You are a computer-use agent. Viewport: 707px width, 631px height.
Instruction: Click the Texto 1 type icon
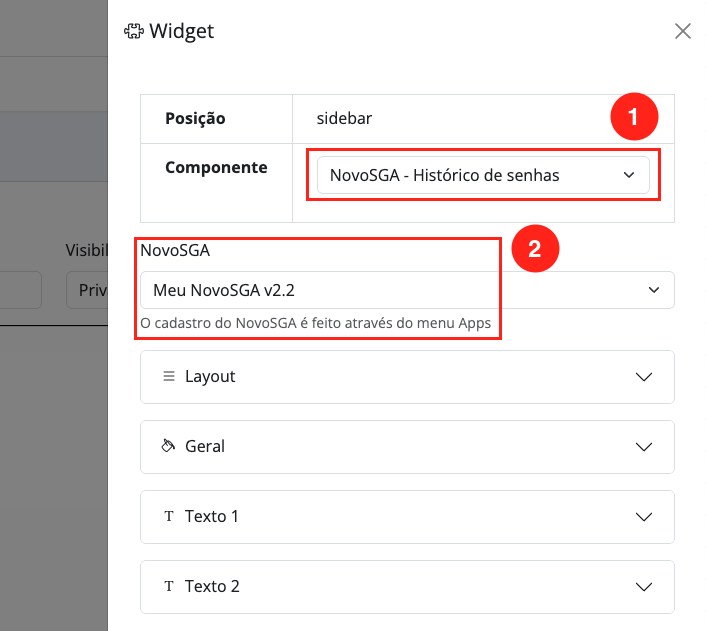tap(168, 516)
